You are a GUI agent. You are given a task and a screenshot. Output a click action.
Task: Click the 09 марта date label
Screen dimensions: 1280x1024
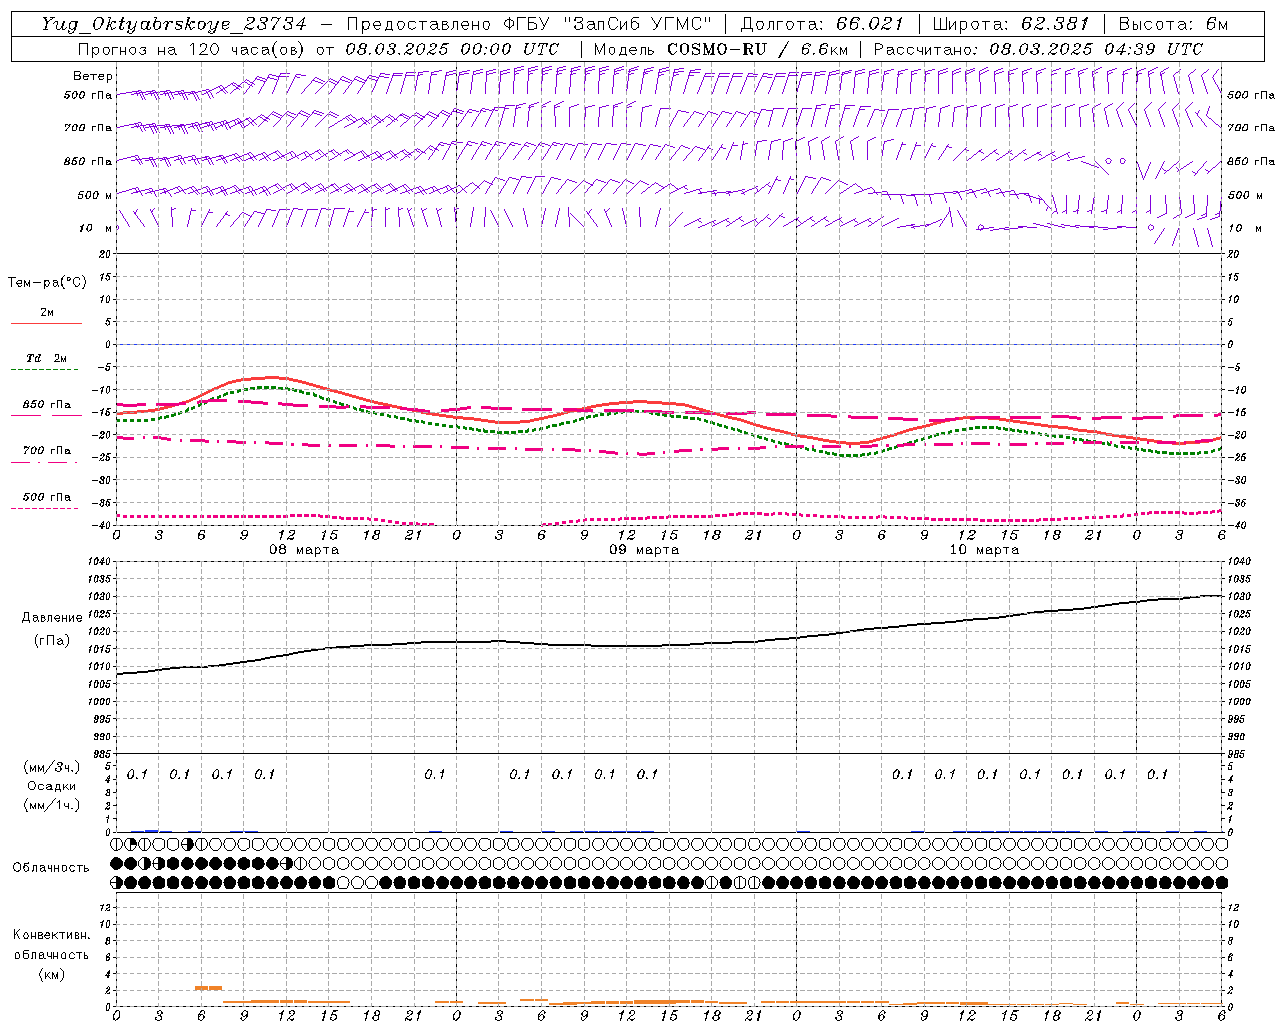[644, 550]
